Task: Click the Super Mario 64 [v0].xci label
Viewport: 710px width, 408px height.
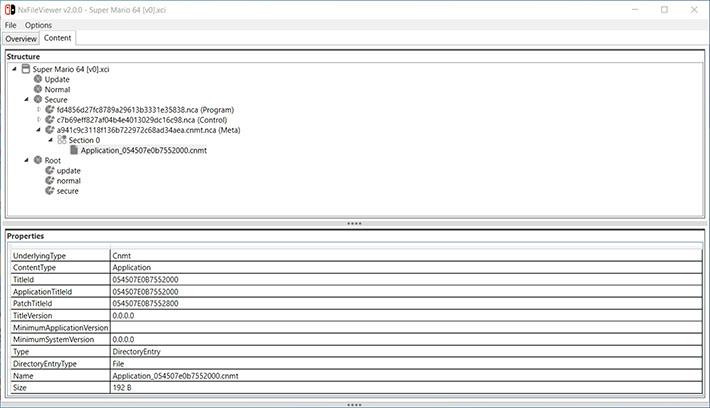Action: [x=71, y=69]
